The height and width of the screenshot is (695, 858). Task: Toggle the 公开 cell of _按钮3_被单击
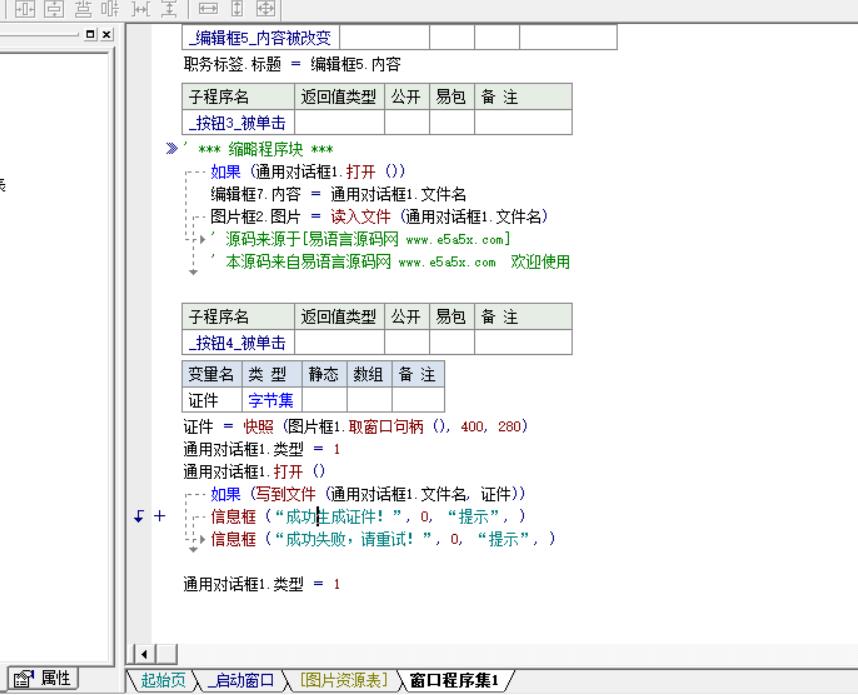click(x=407, y=122)
